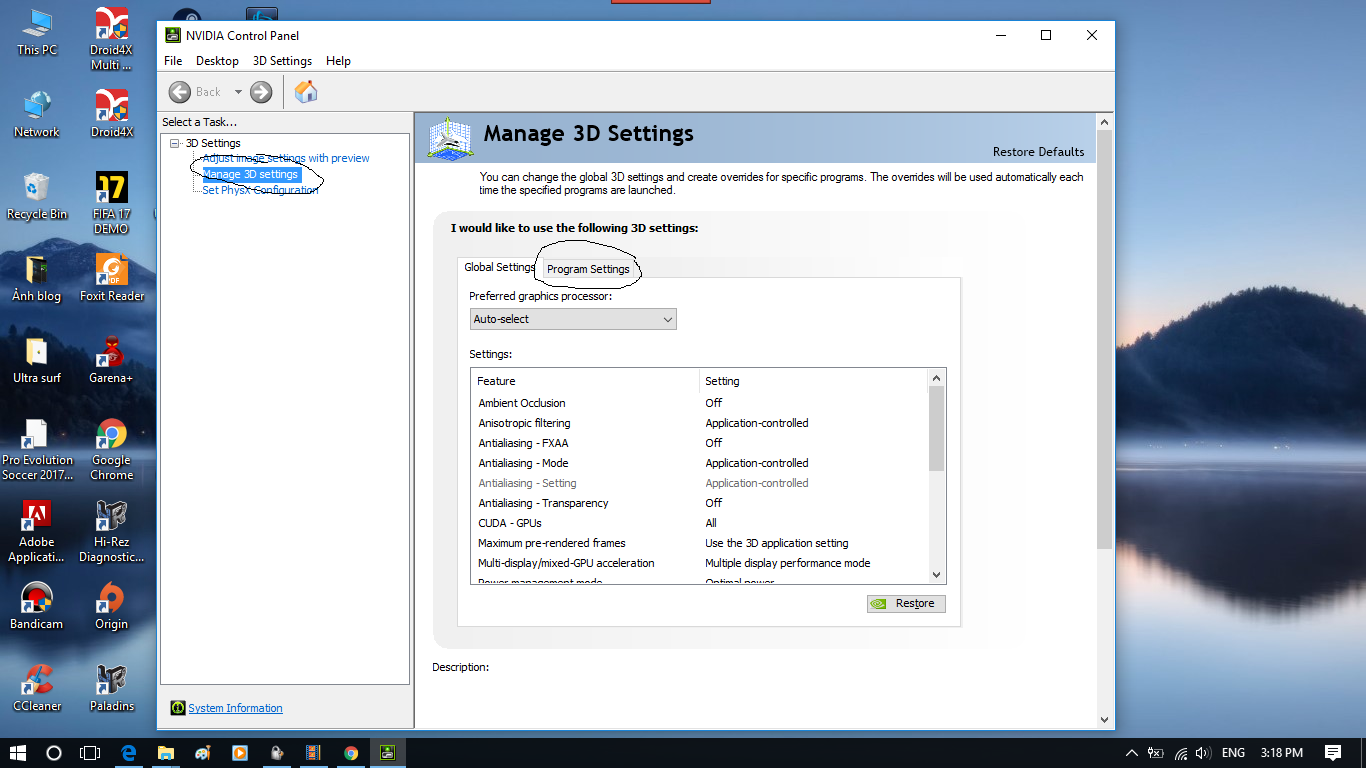This screenshot has width=1366, height=768.
Task: Click the Feature column header
Action: click(585, 381)
